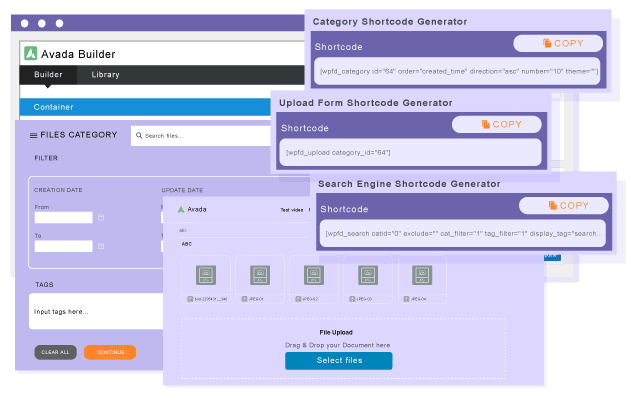Switch to the Builder tab
The image size is (630, 396).
pos(48,75)
